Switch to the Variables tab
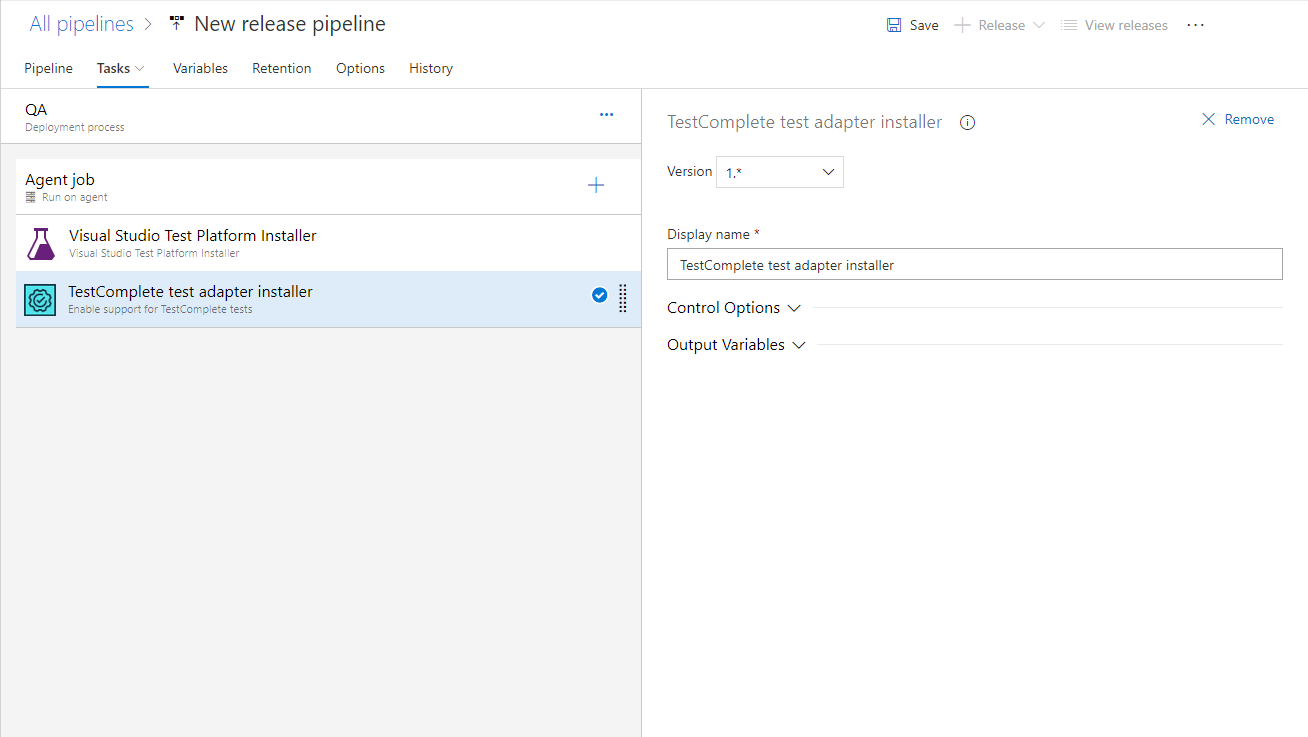 click(x=200, y=68)
